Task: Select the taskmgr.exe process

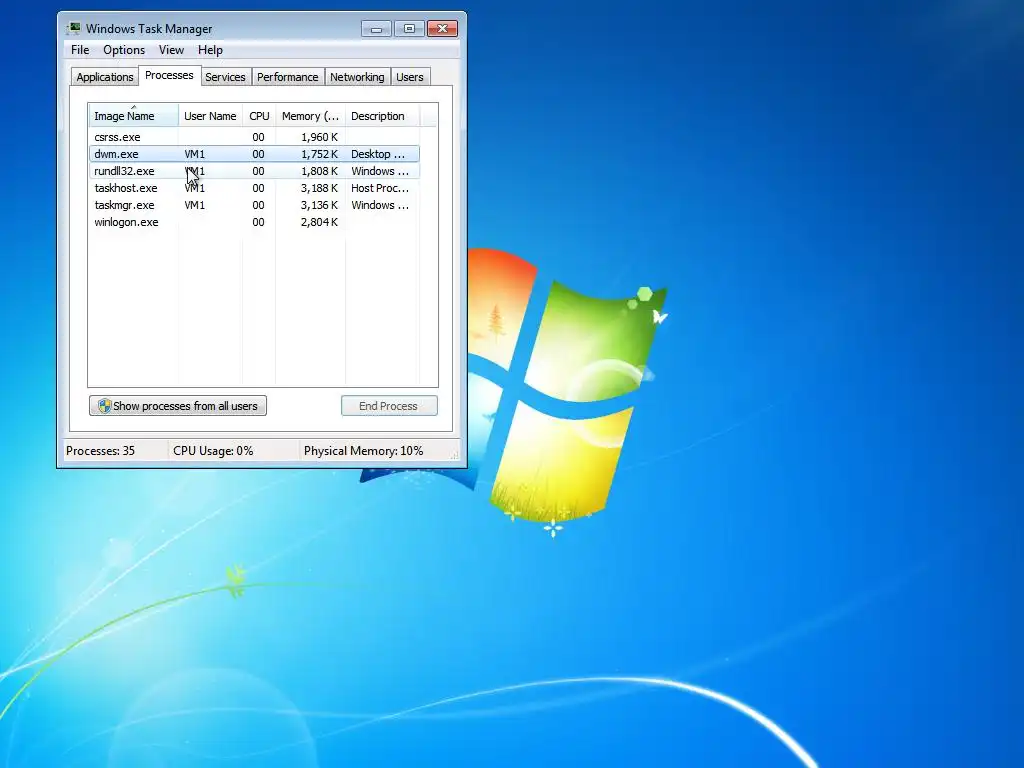Action: [x=254, y=205]
